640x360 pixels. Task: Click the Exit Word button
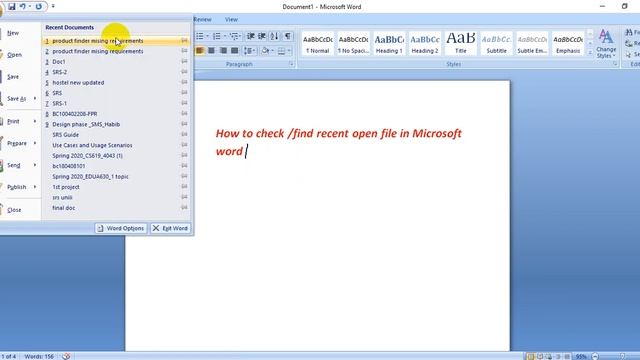[x=171, y=228]
